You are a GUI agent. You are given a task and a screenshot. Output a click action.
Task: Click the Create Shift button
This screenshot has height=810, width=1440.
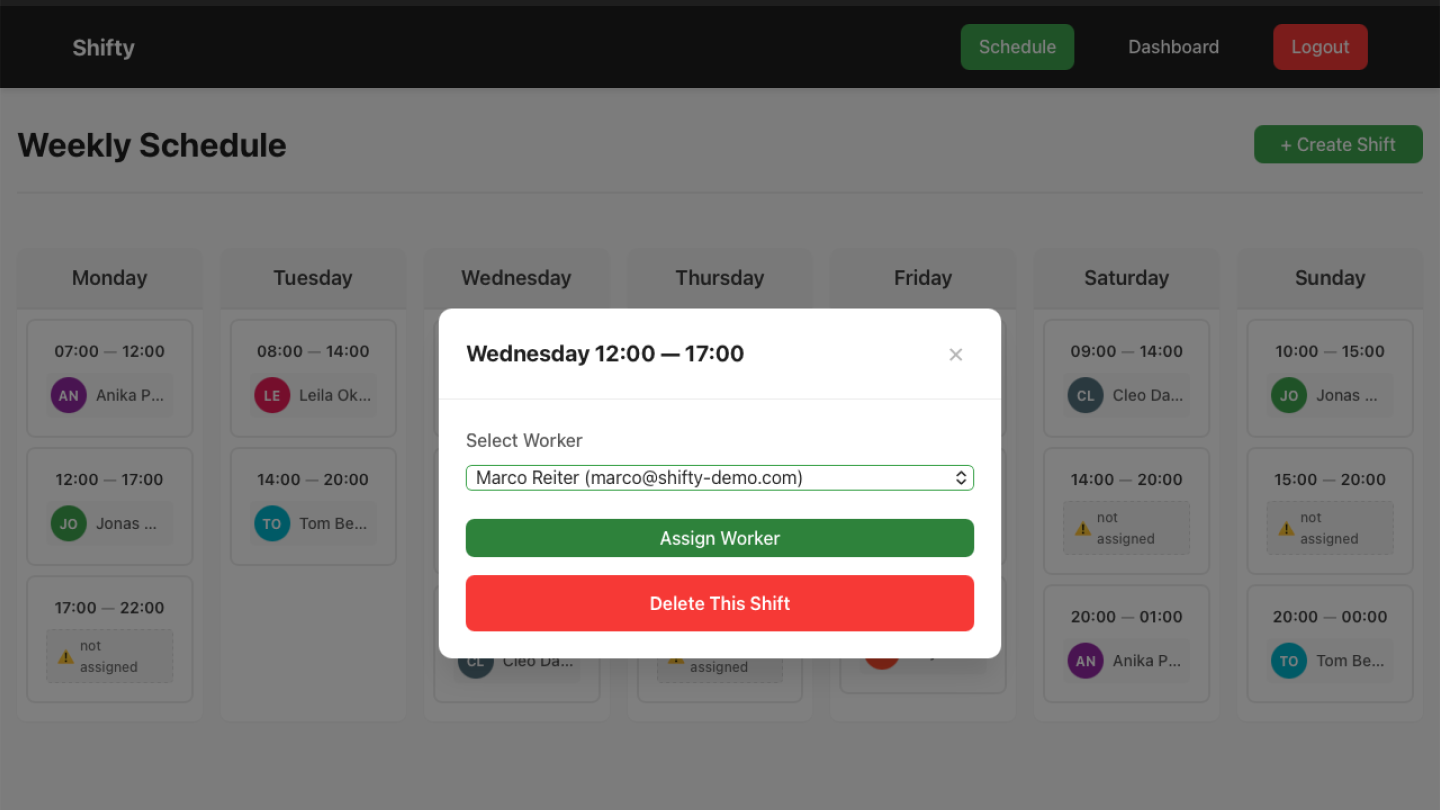[1338, 145]
